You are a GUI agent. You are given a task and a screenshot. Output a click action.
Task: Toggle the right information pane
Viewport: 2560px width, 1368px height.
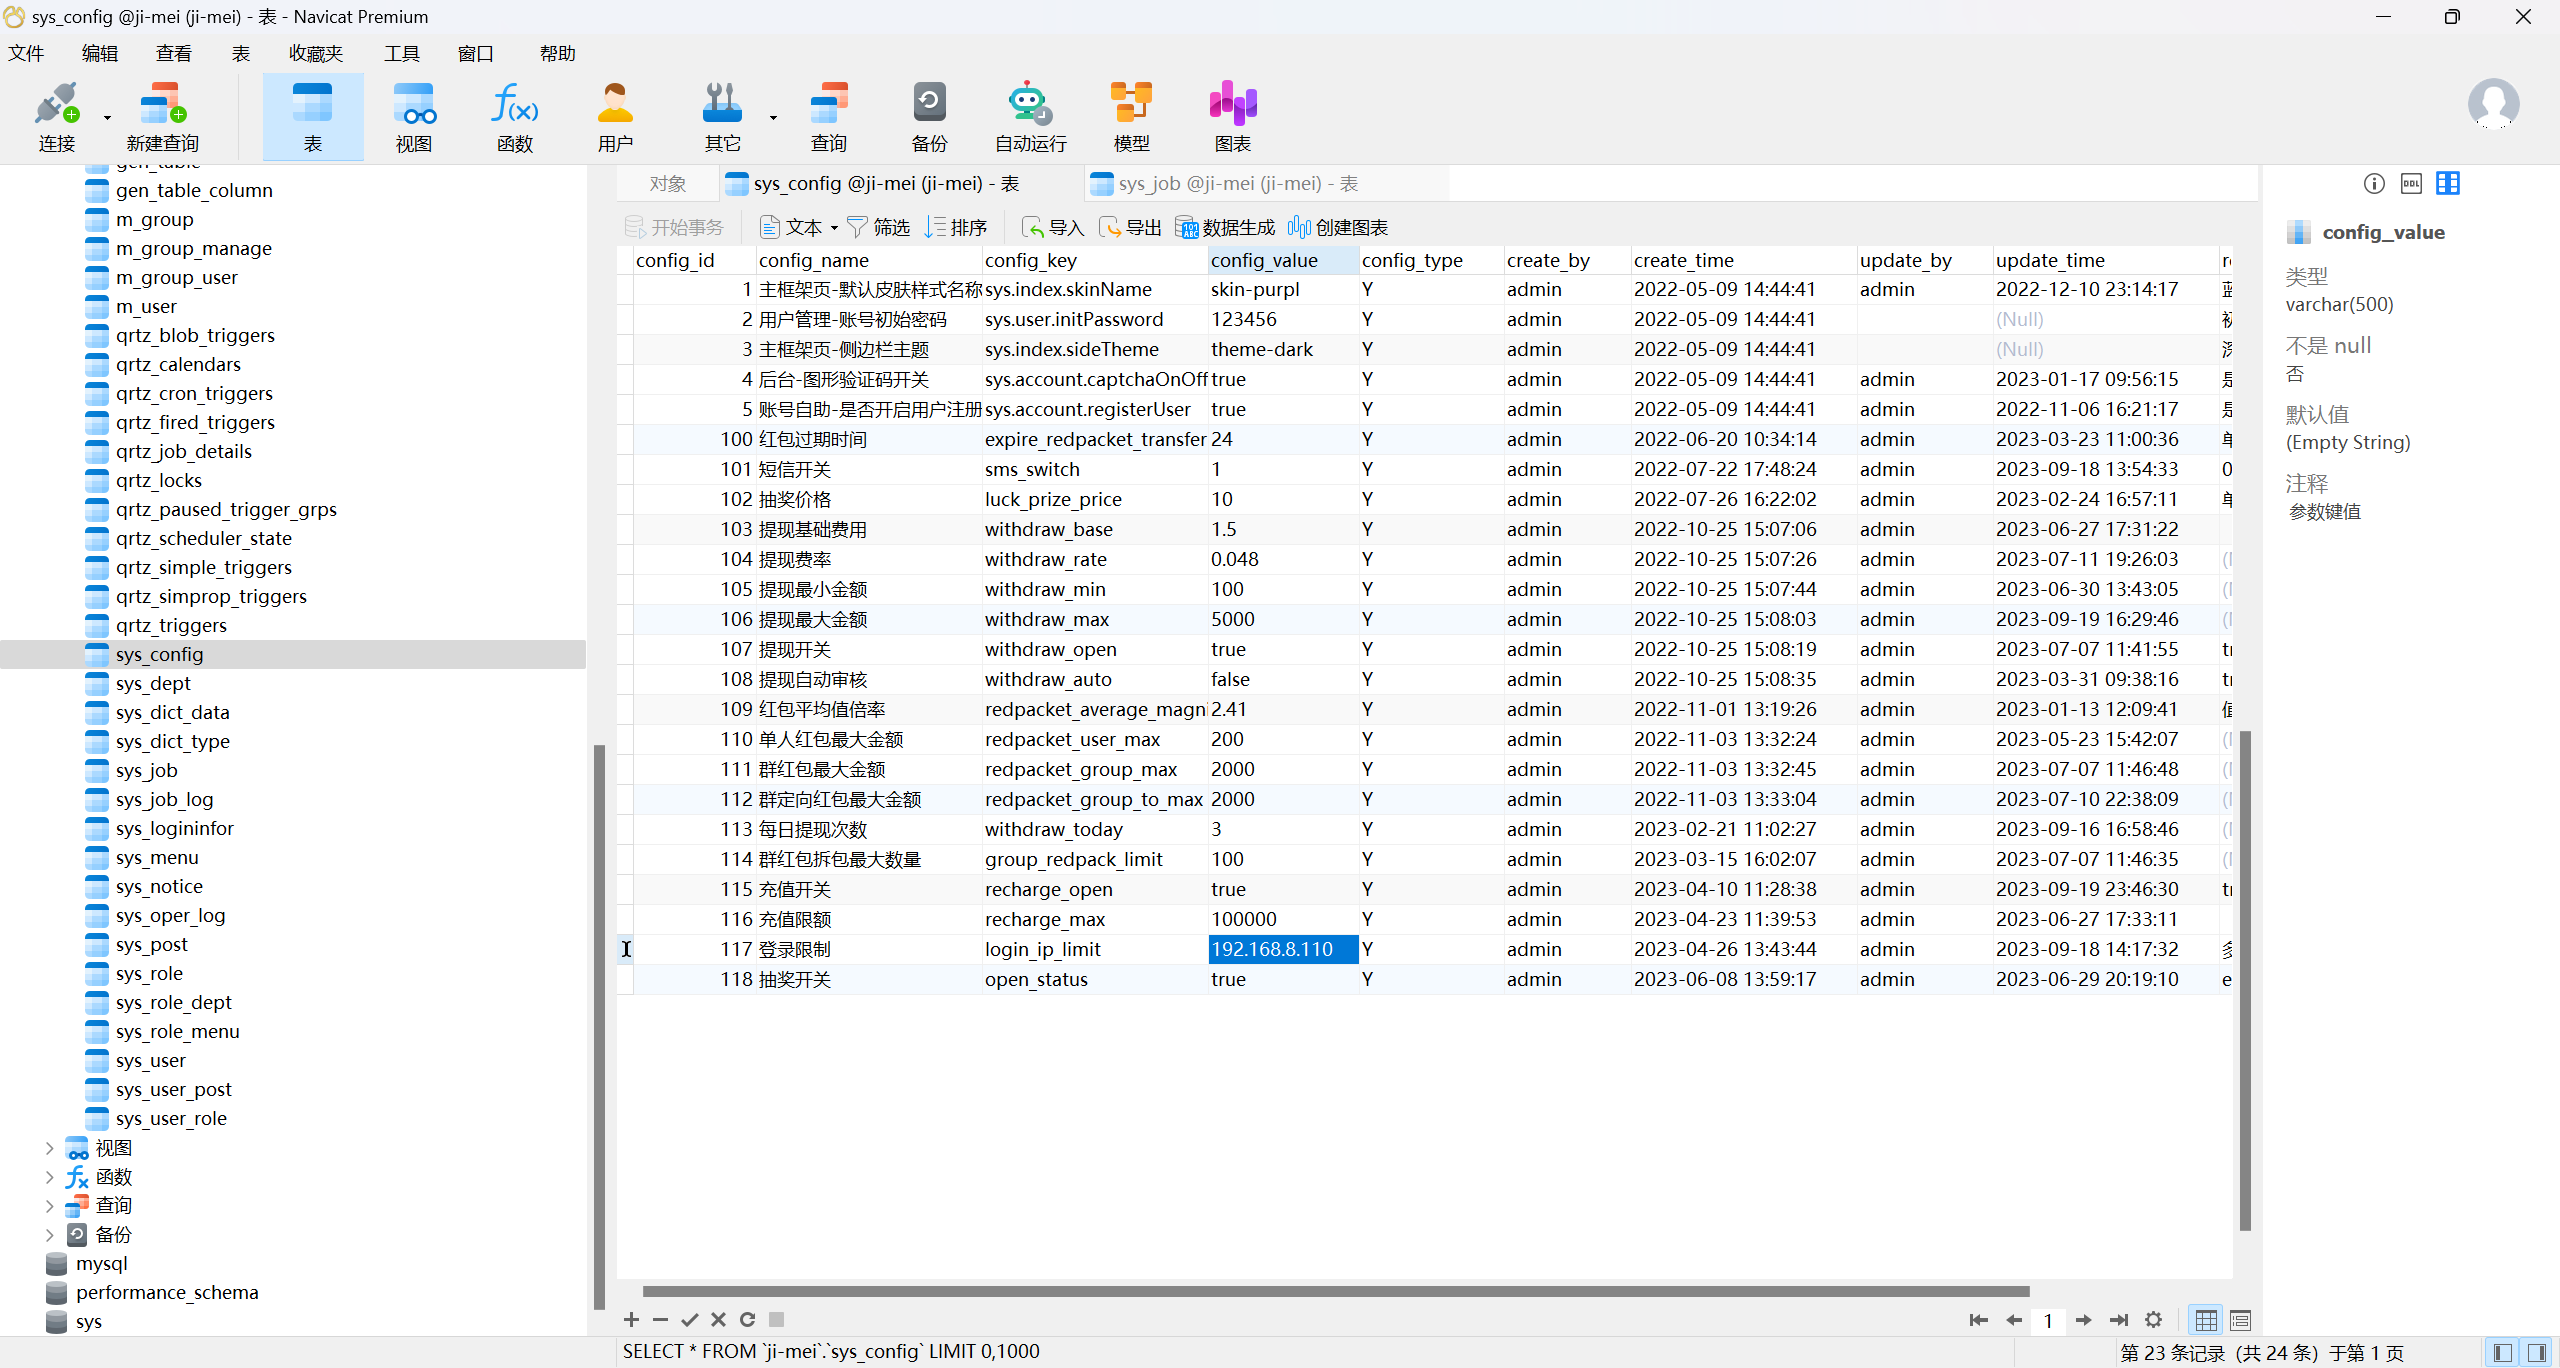coord(2537,1352)
